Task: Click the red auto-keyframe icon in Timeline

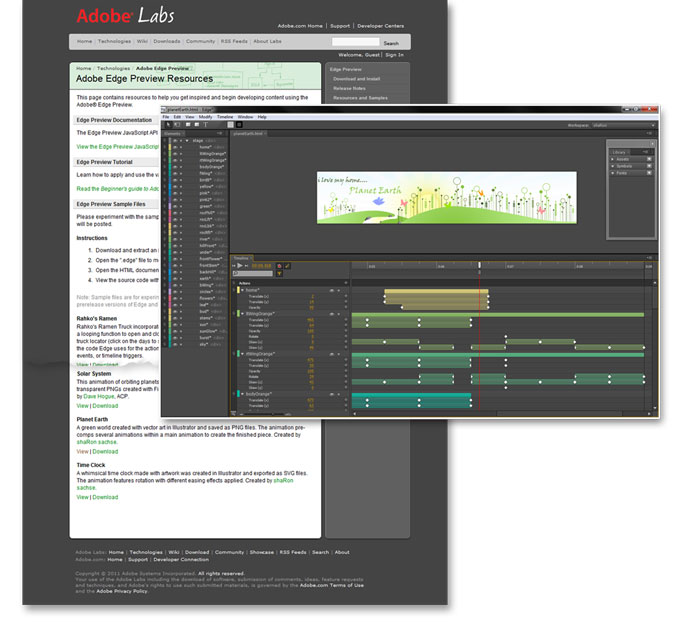Action: (x=279, y=265)
